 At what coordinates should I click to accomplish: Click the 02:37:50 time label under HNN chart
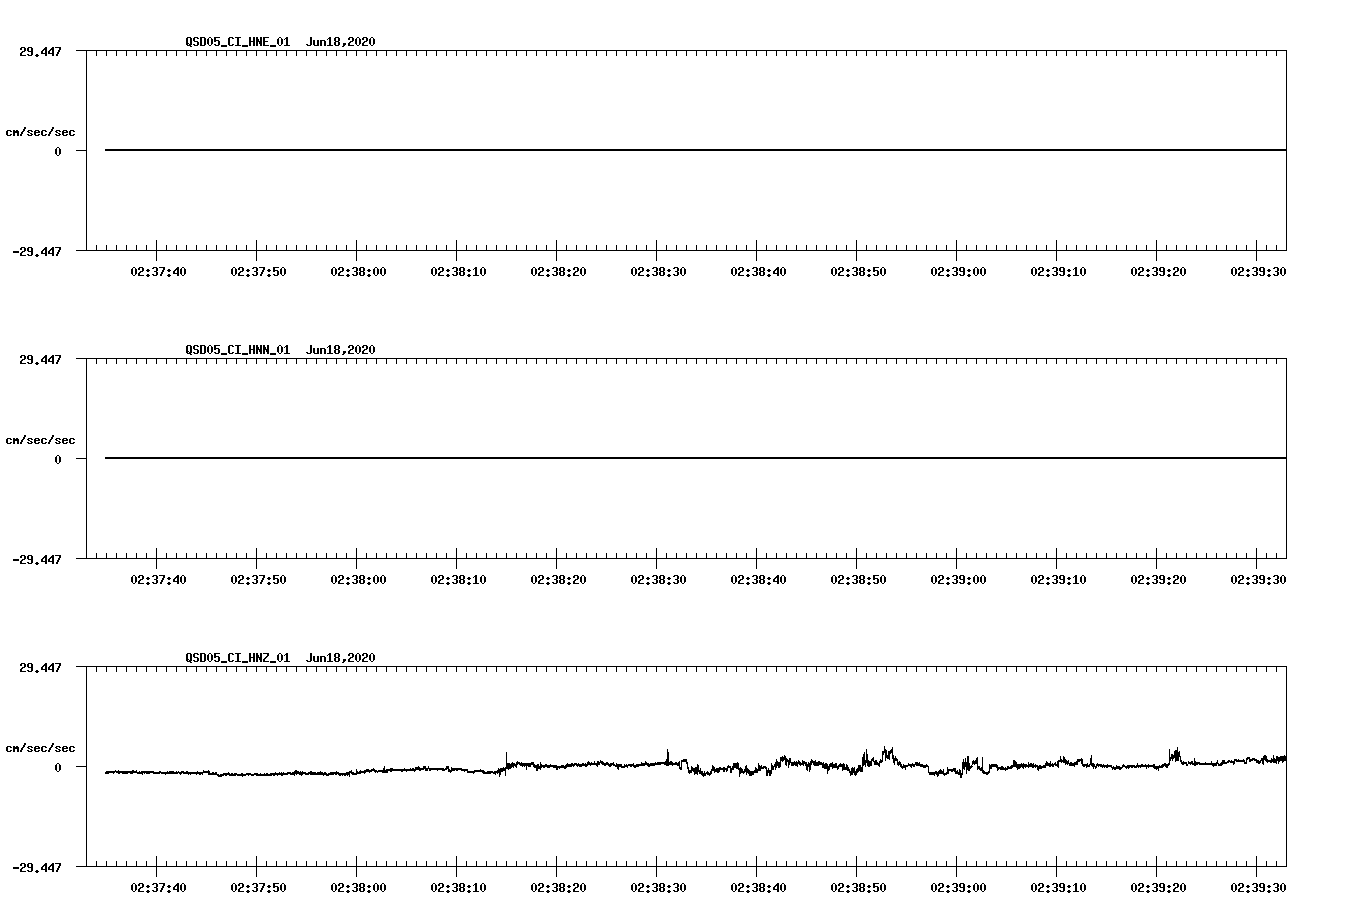(x=258, y=580)
